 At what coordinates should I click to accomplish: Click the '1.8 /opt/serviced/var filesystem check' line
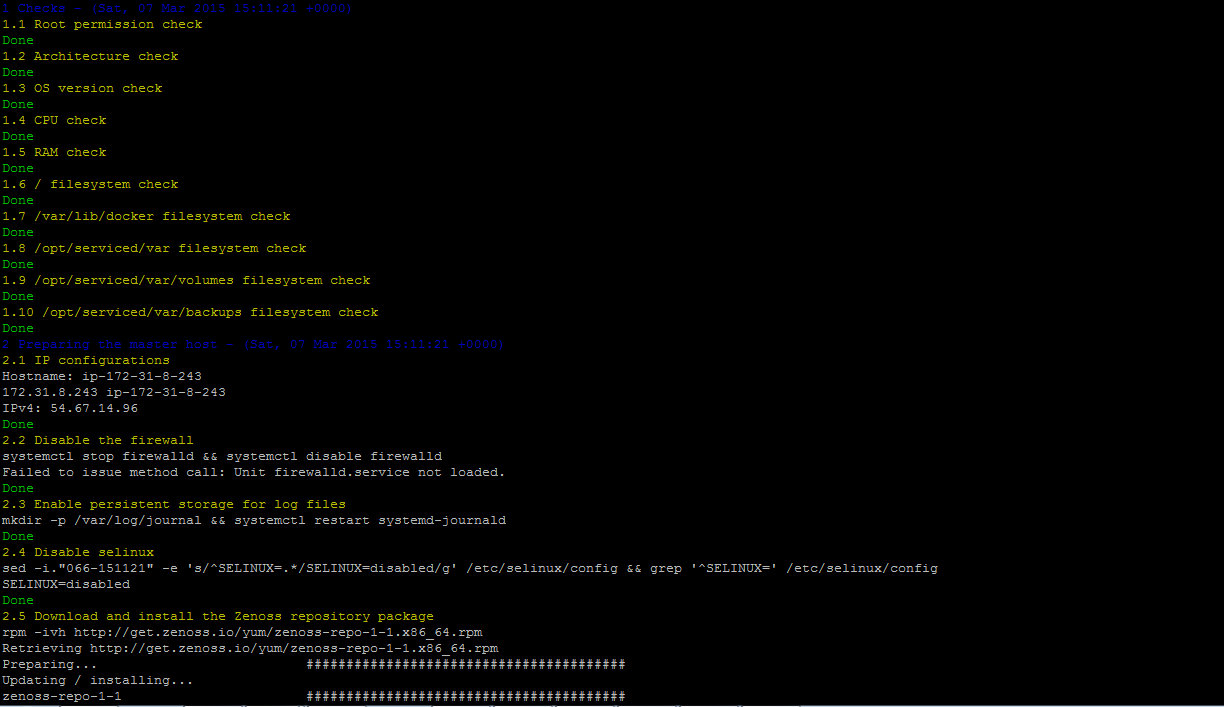[154, 248]
